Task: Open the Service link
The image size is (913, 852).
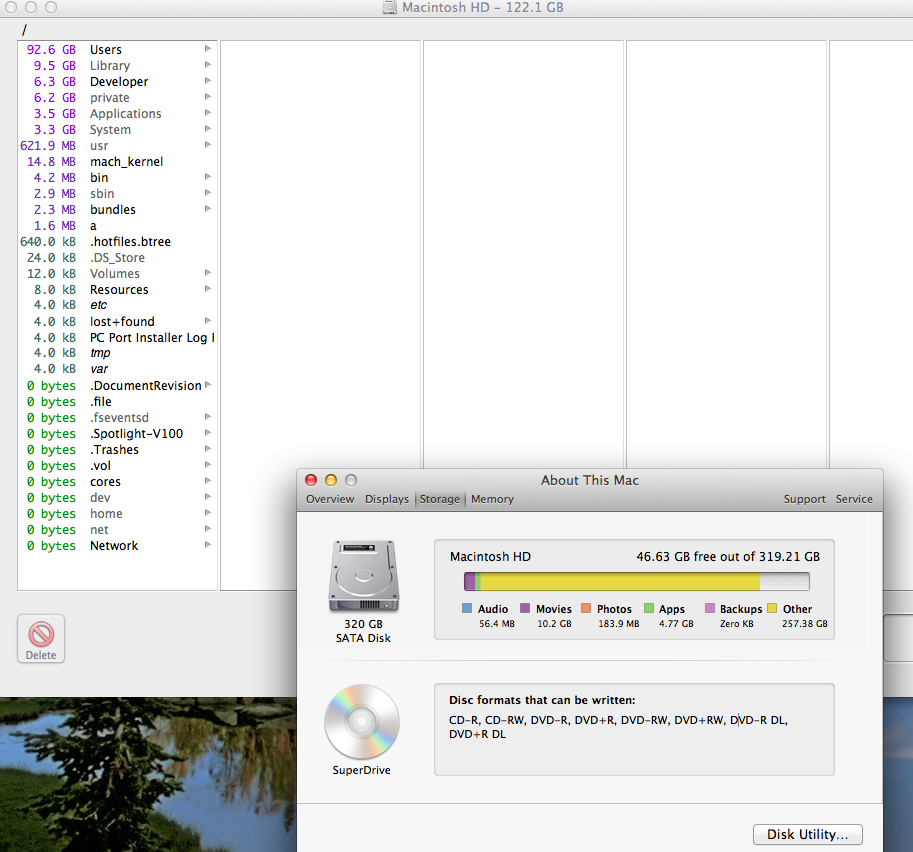Action: [854, 499]
